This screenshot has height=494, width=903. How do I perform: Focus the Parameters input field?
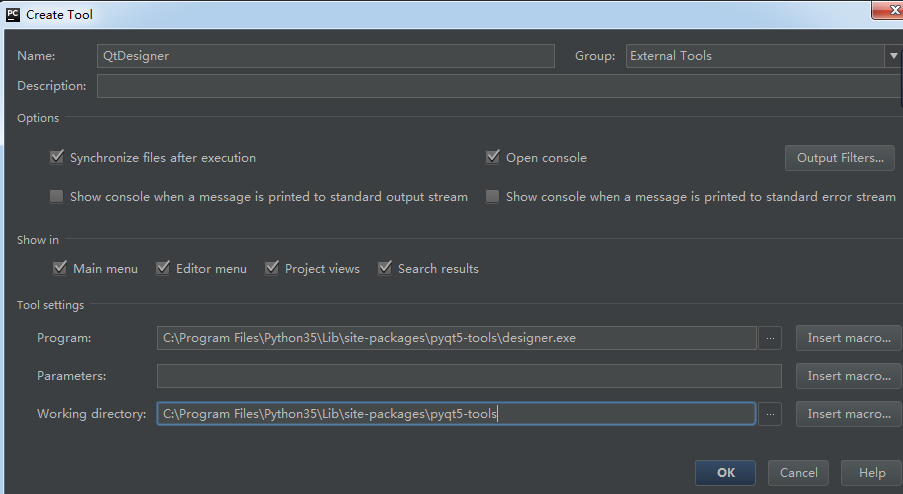click(x=468, y=376)
